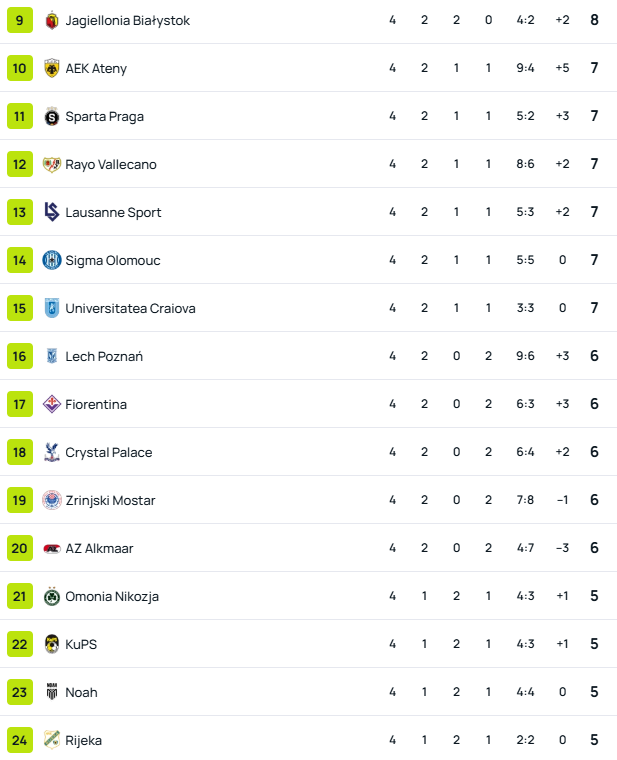Click the Jagiellonia Białystok club crest

coord(52,21)
